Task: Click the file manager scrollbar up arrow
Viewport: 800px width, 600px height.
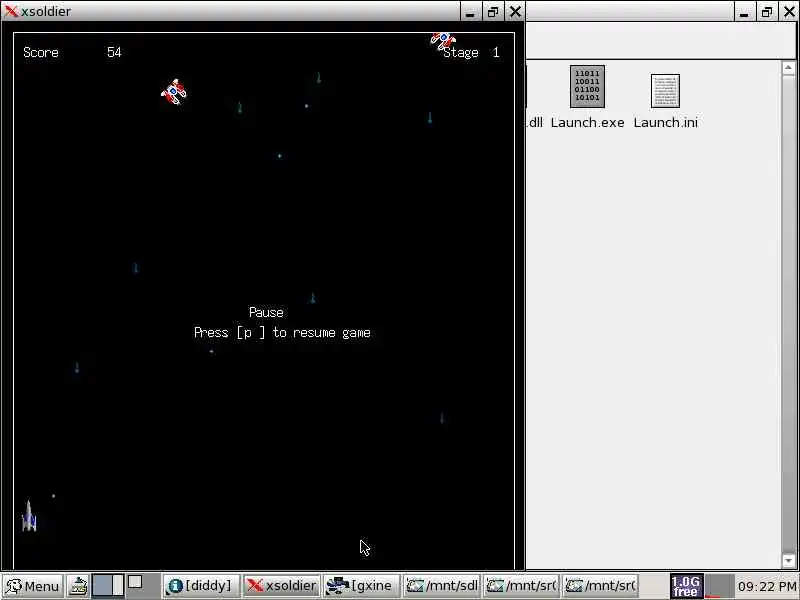Action: point(788,68)
